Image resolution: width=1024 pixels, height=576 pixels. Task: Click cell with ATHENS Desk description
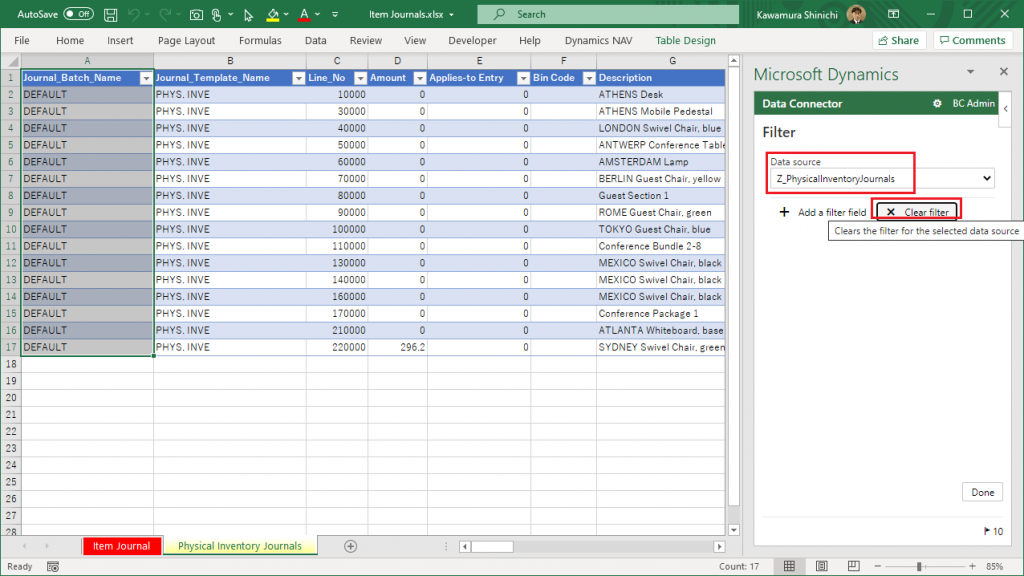(x=660, y=95)
